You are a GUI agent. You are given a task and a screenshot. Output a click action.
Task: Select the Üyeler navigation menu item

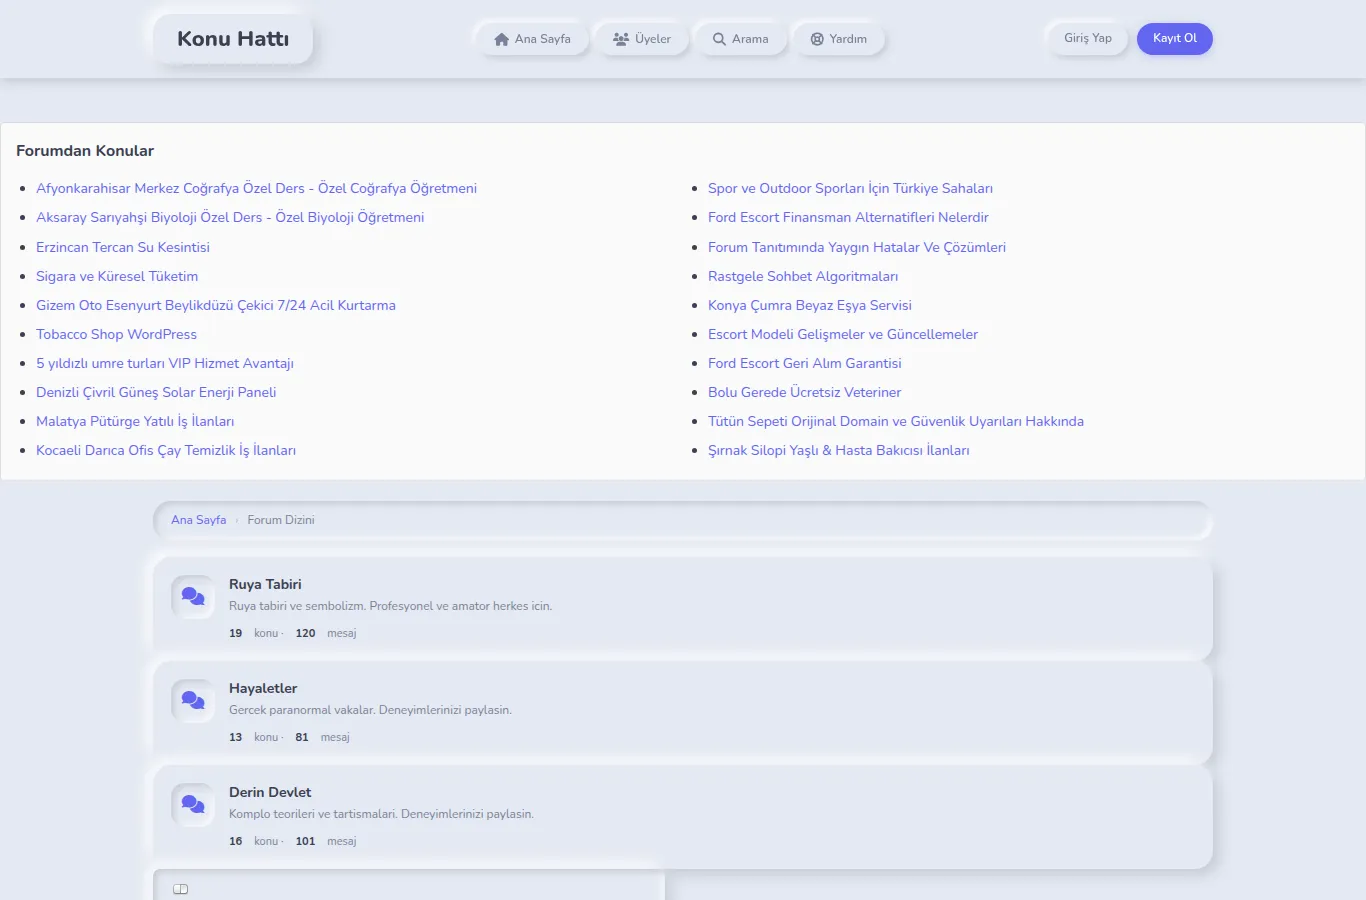641,39
